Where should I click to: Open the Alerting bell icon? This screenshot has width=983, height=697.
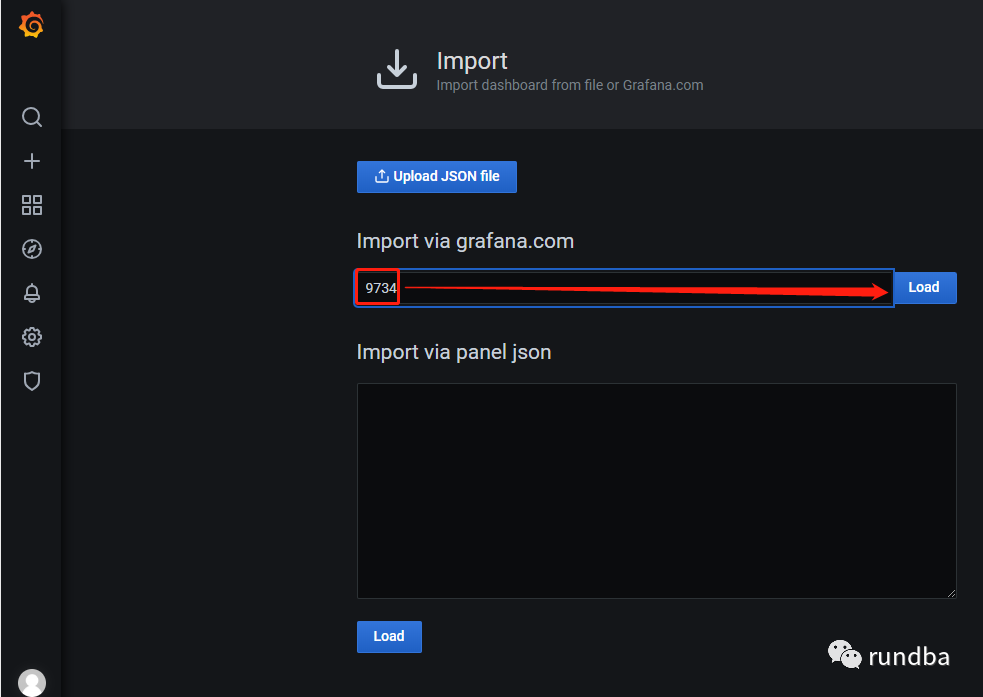[x=32, y=293]
